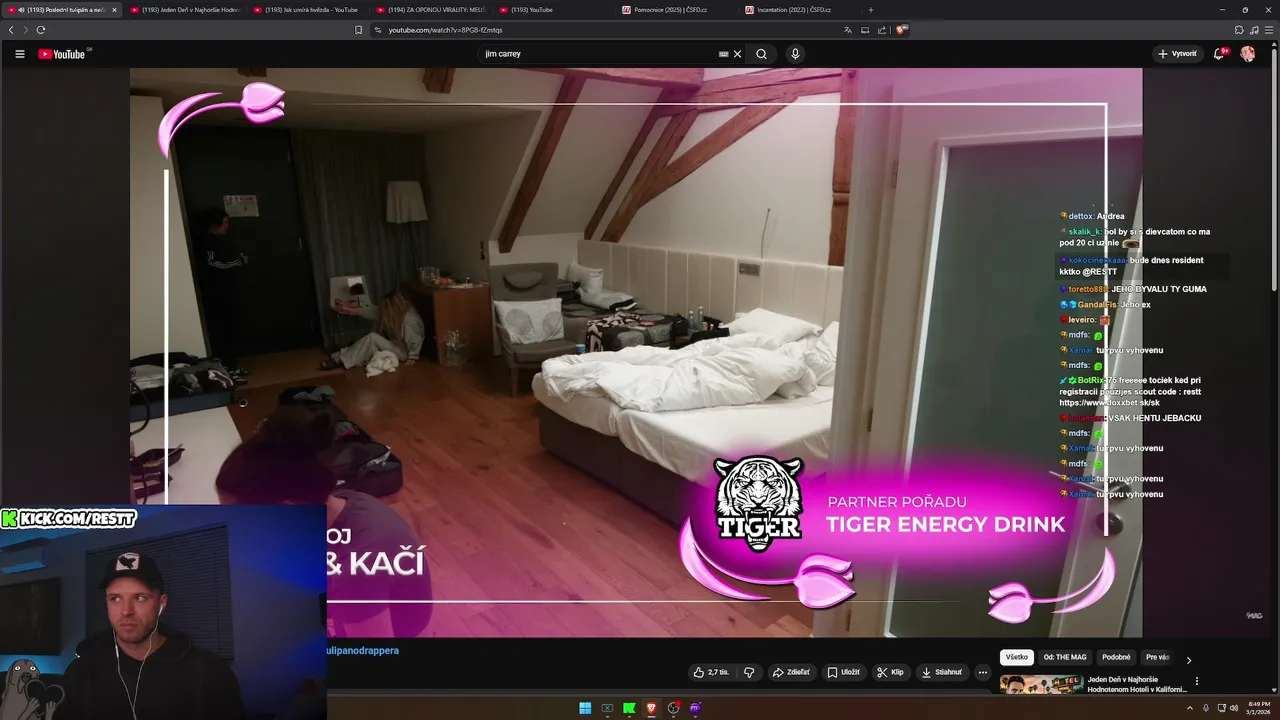The height and width of the screenshot is (720, 1280).
Task: Download the video with Stiahnuť
Action: tap(941, 672)
